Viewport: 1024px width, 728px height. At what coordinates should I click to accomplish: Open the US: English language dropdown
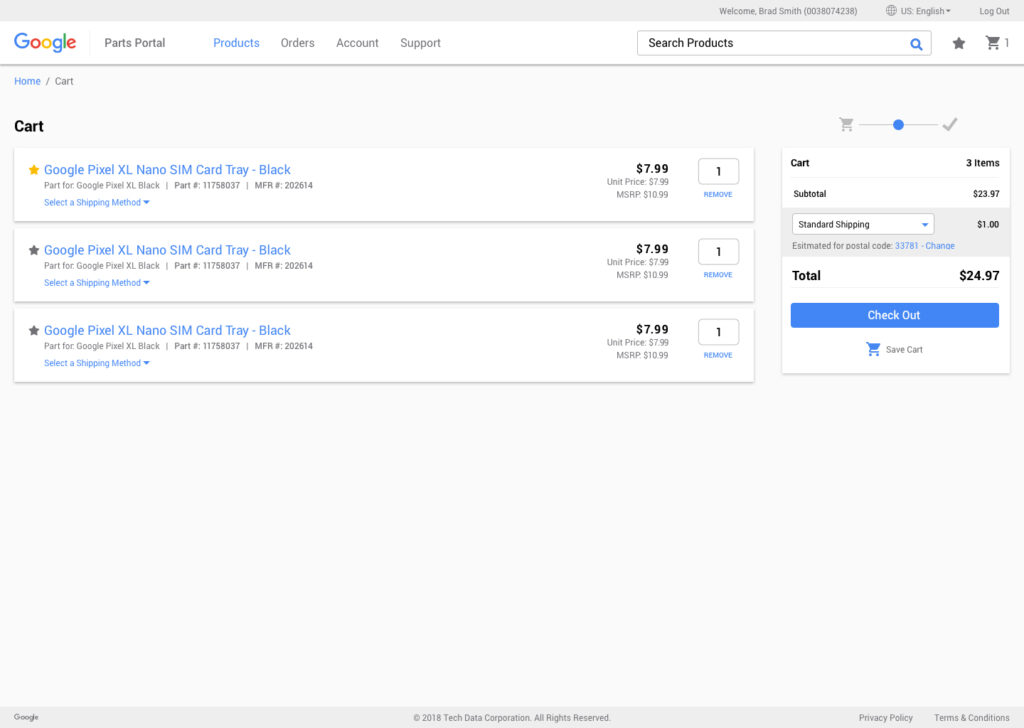tap(925, 11)
